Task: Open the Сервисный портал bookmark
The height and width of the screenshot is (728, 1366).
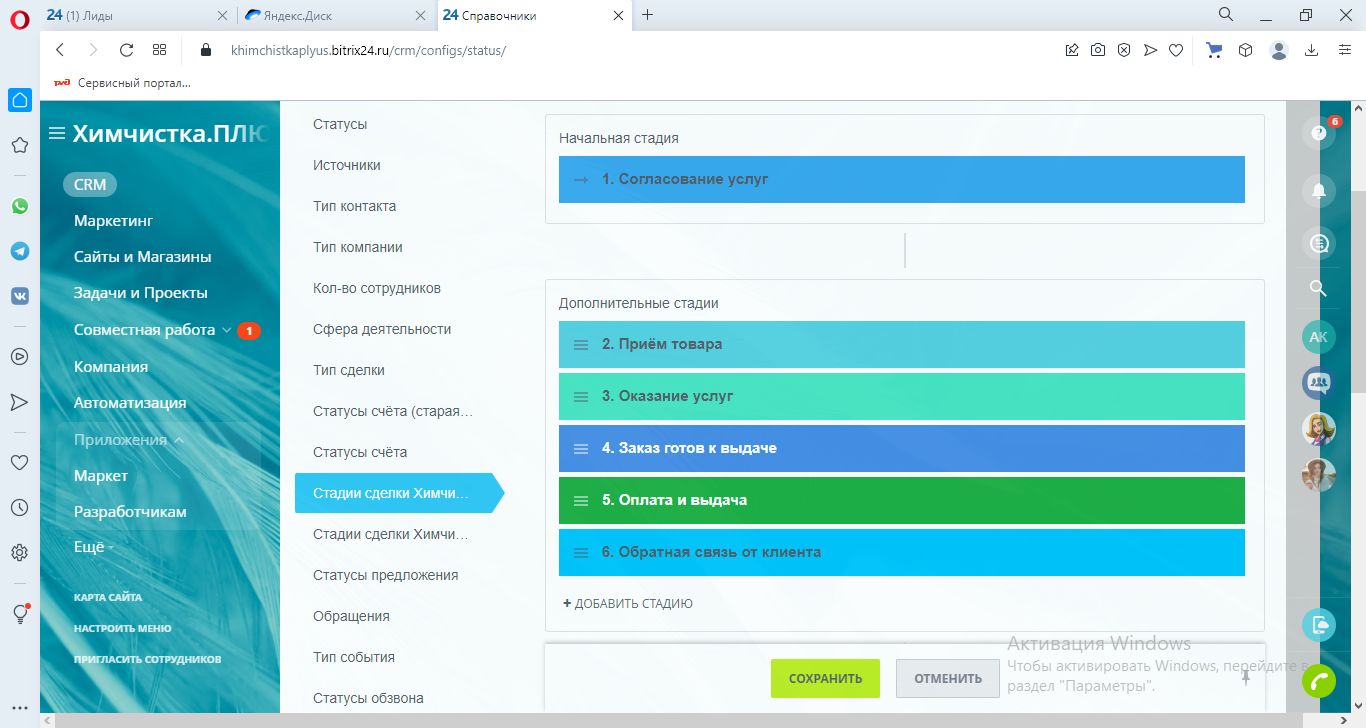Action: click(122, 83)
